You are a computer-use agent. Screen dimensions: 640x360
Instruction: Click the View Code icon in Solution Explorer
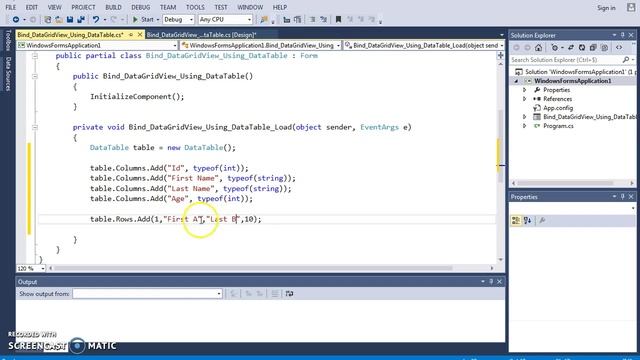(619, 48)
